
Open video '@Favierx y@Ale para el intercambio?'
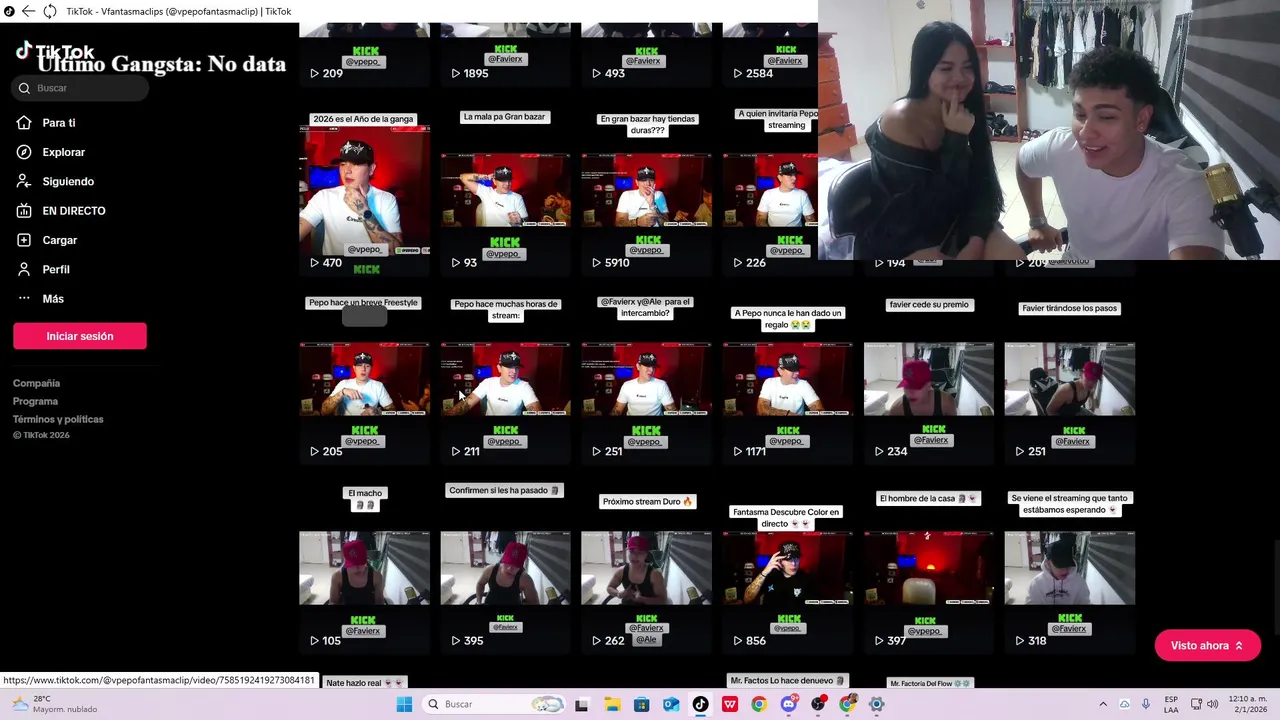(646, 379)
